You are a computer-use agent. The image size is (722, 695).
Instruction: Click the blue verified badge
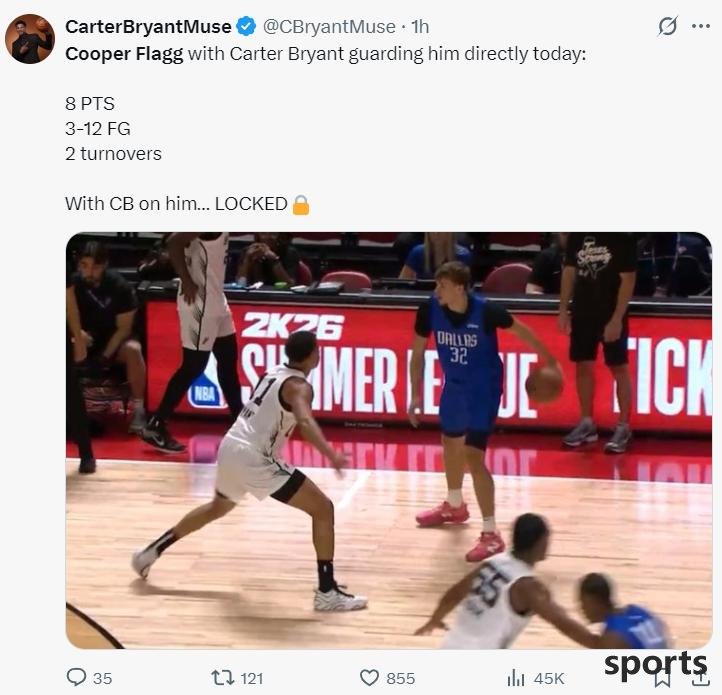[x=246, y=26]
